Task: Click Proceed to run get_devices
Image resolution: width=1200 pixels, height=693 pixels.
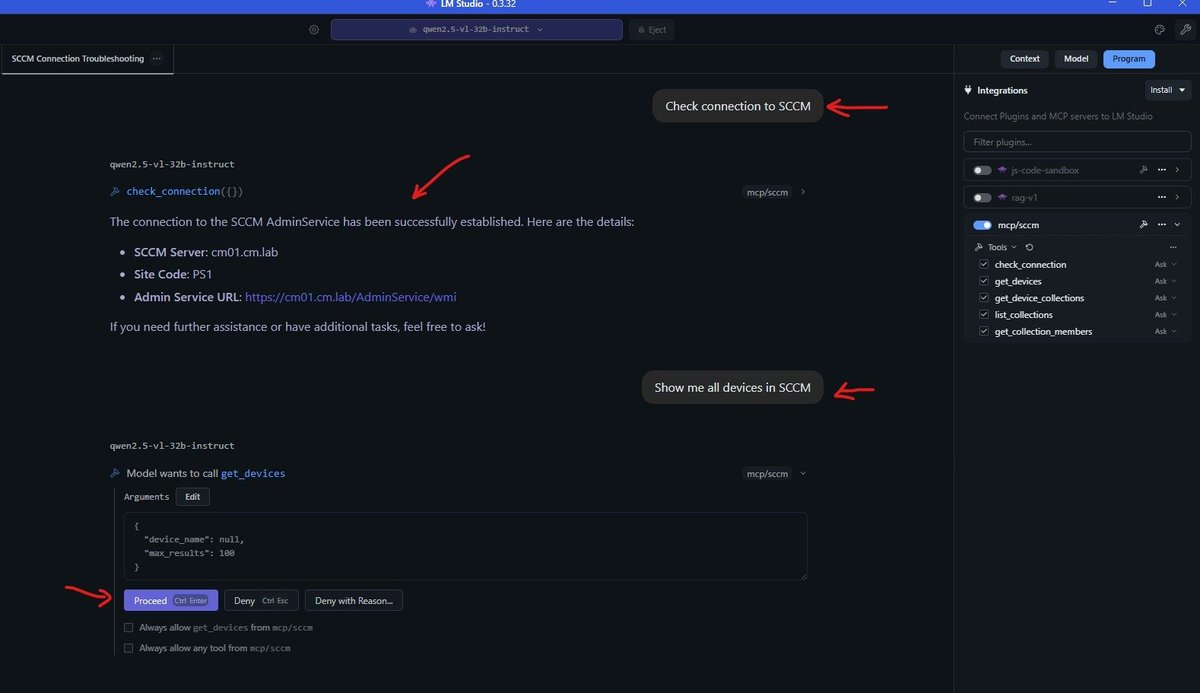Action: [171, 601]
